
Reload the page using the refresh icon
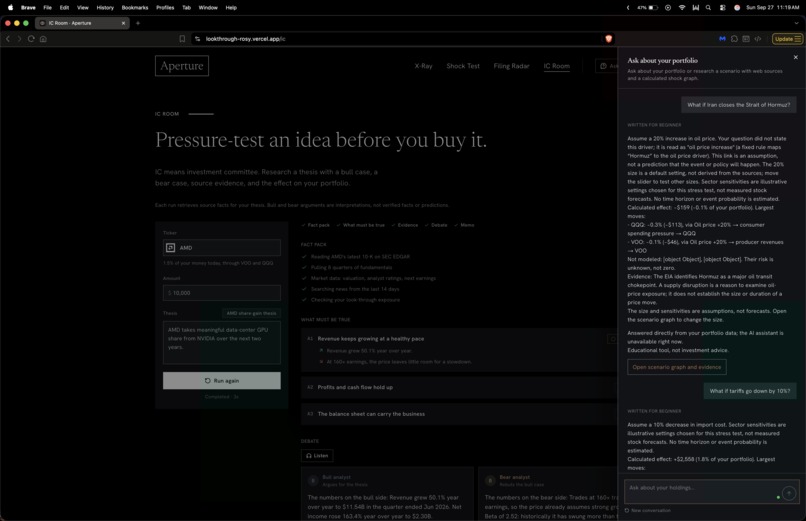point(31,39)
